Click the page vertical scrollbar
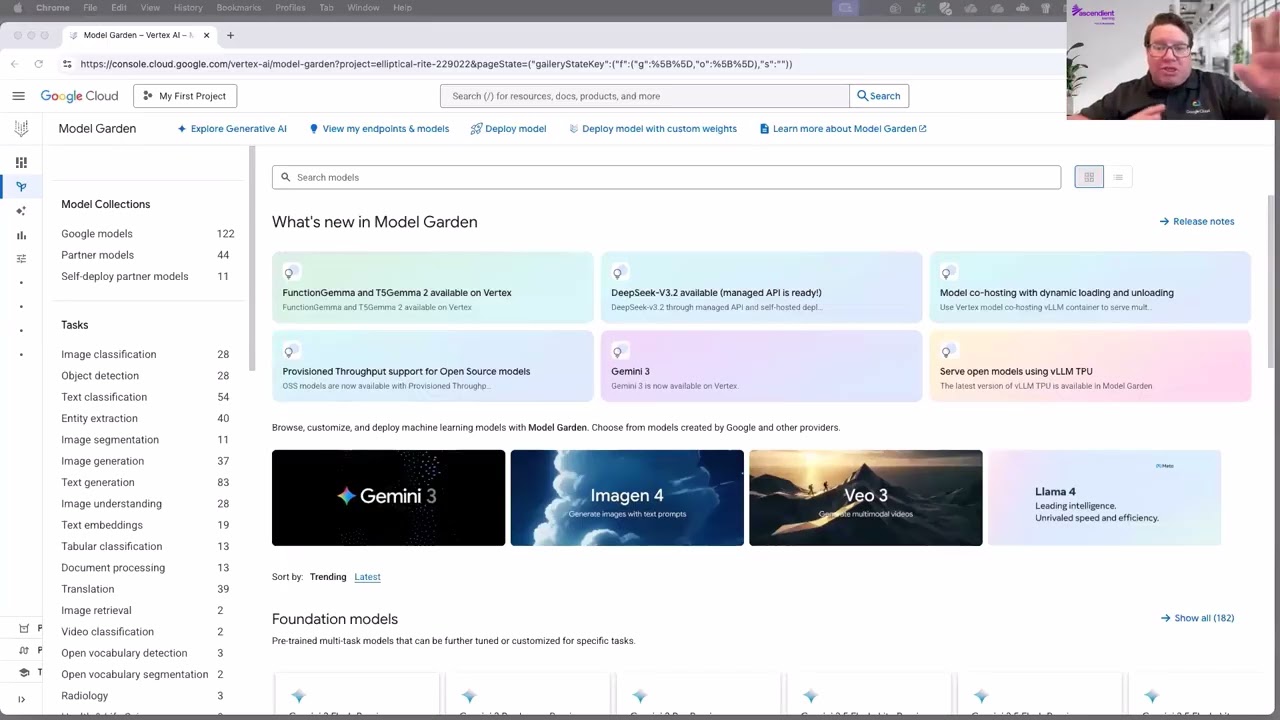1280x720 pixels. pyautogui.click(x=1273, y=280)
